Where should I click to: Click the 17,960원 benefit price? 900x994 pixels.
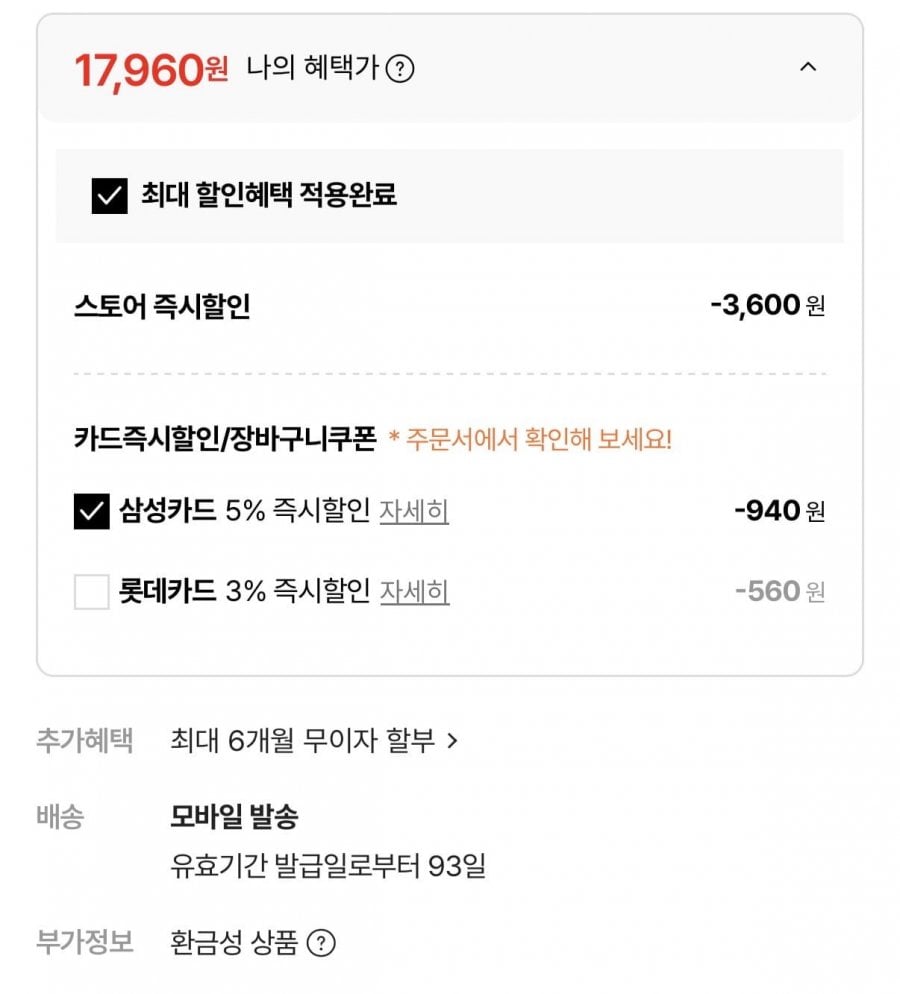[x=151, y=70]
